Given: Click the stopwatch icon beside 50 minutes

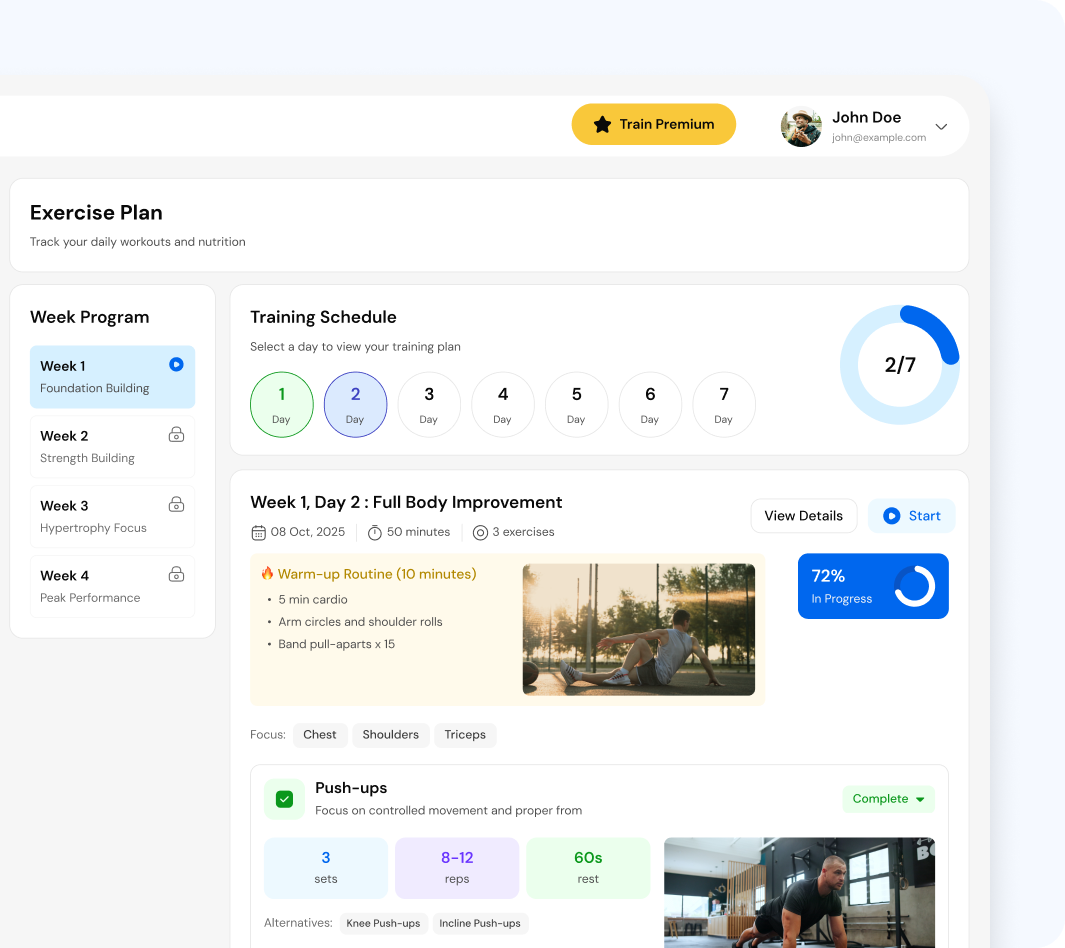Looking at the screenshot, I should tap(375, 532).
